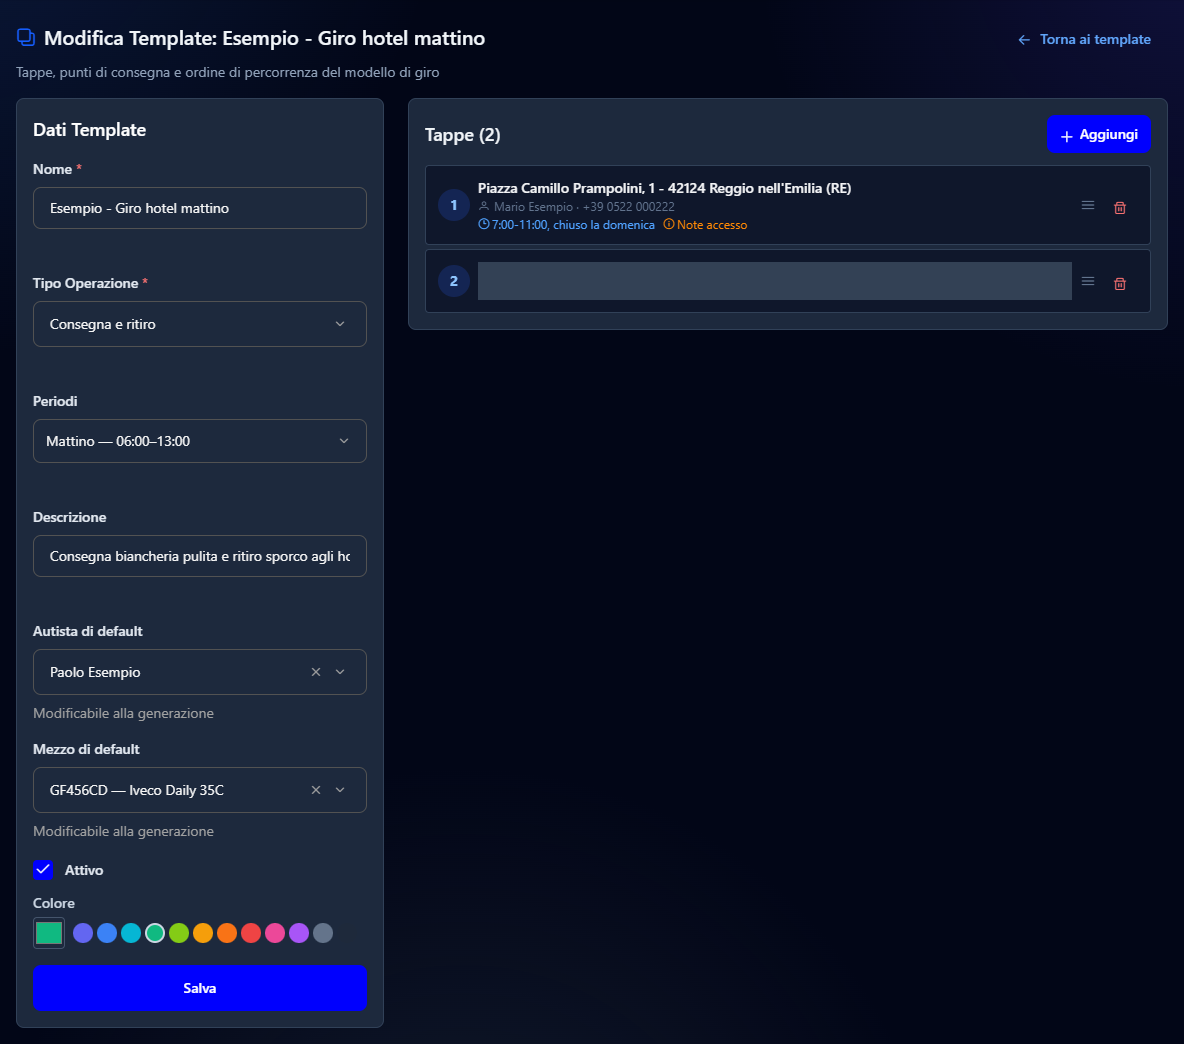Go back via Torna ai template
1184x1044 pixels.
pos(1084,39)
